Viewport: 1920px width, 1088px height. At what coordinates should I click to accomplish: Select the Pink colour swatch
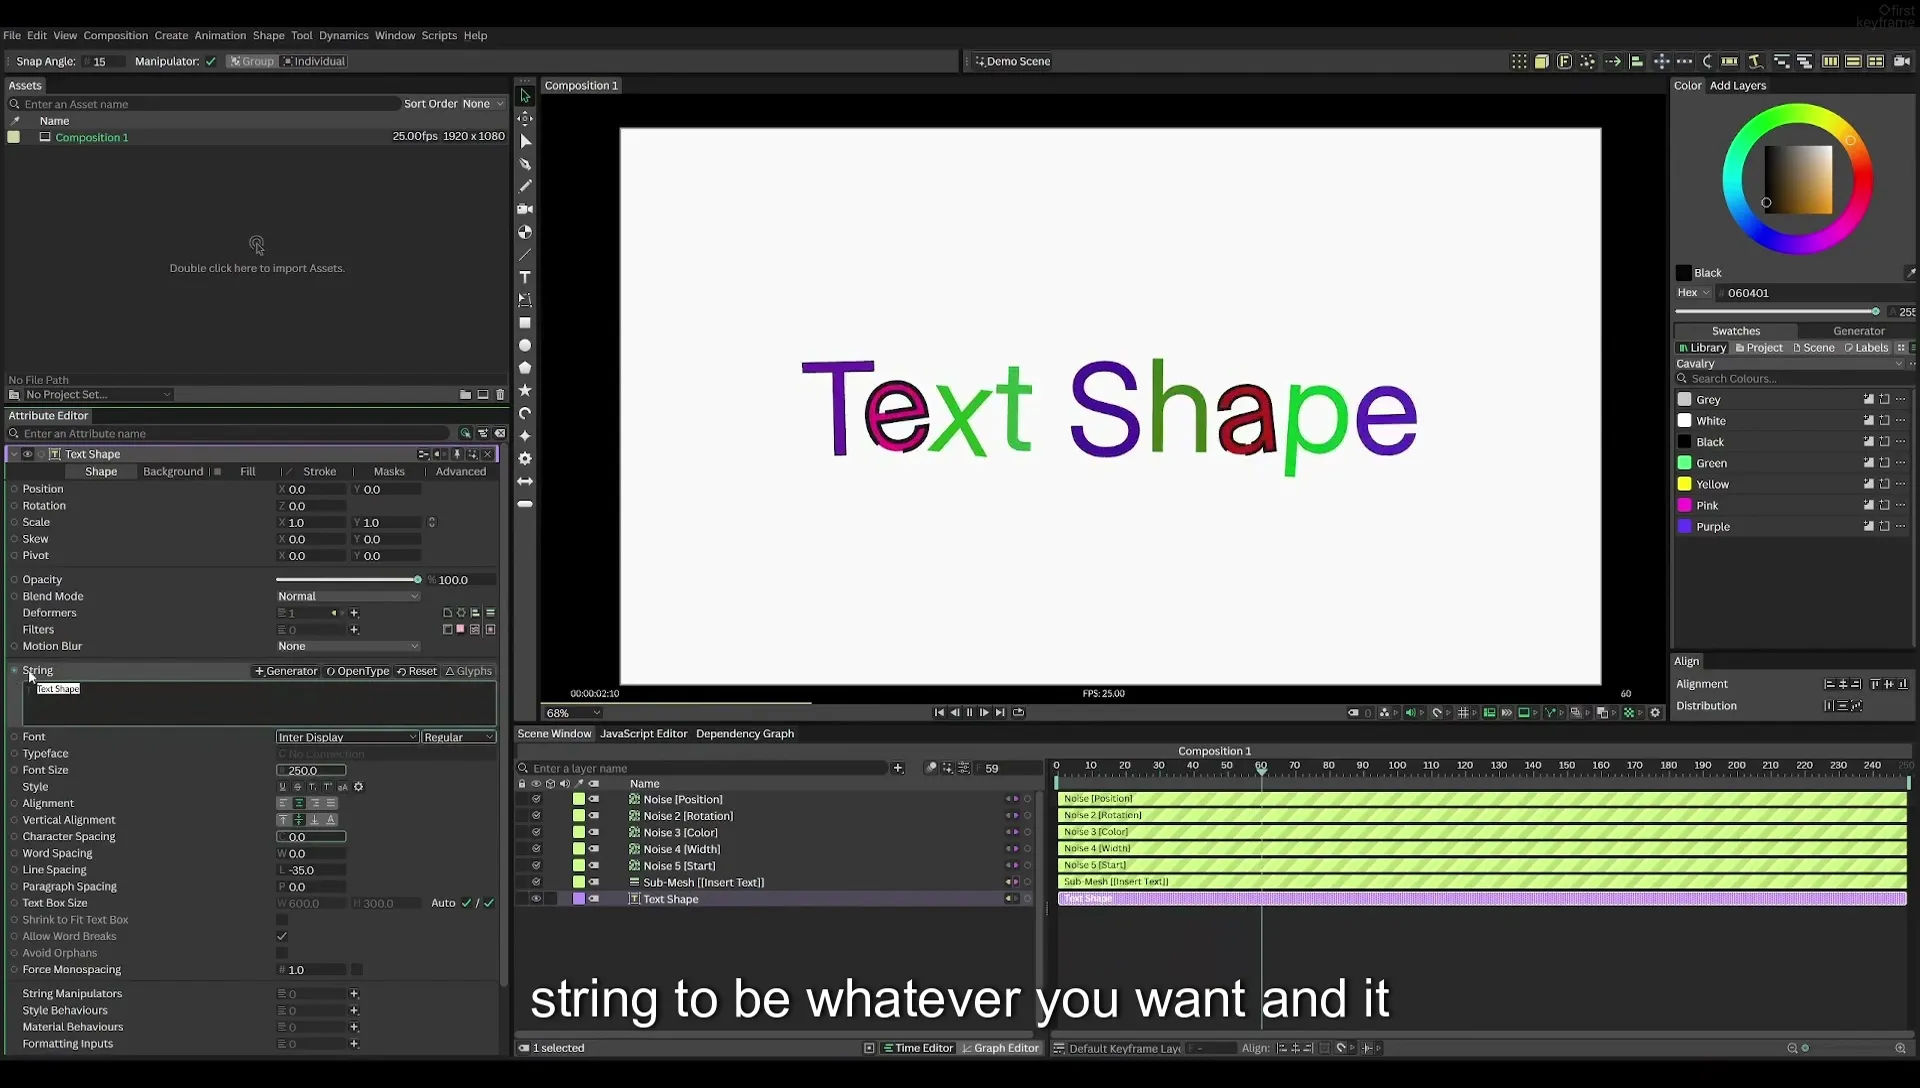[x=1685, y=505]
